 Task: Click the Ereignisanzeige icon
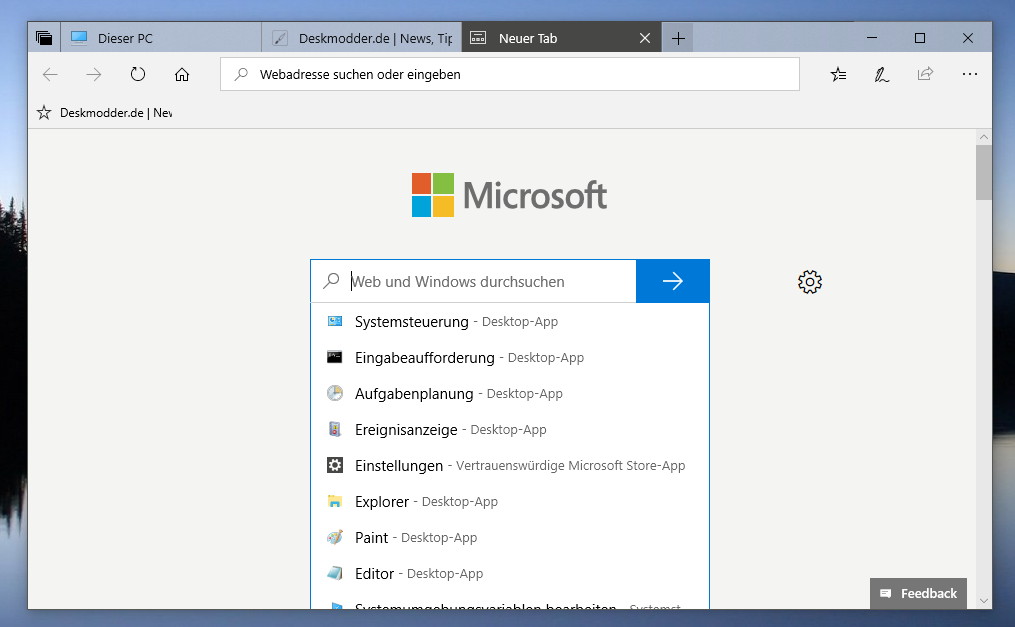(x=335, y=429)
